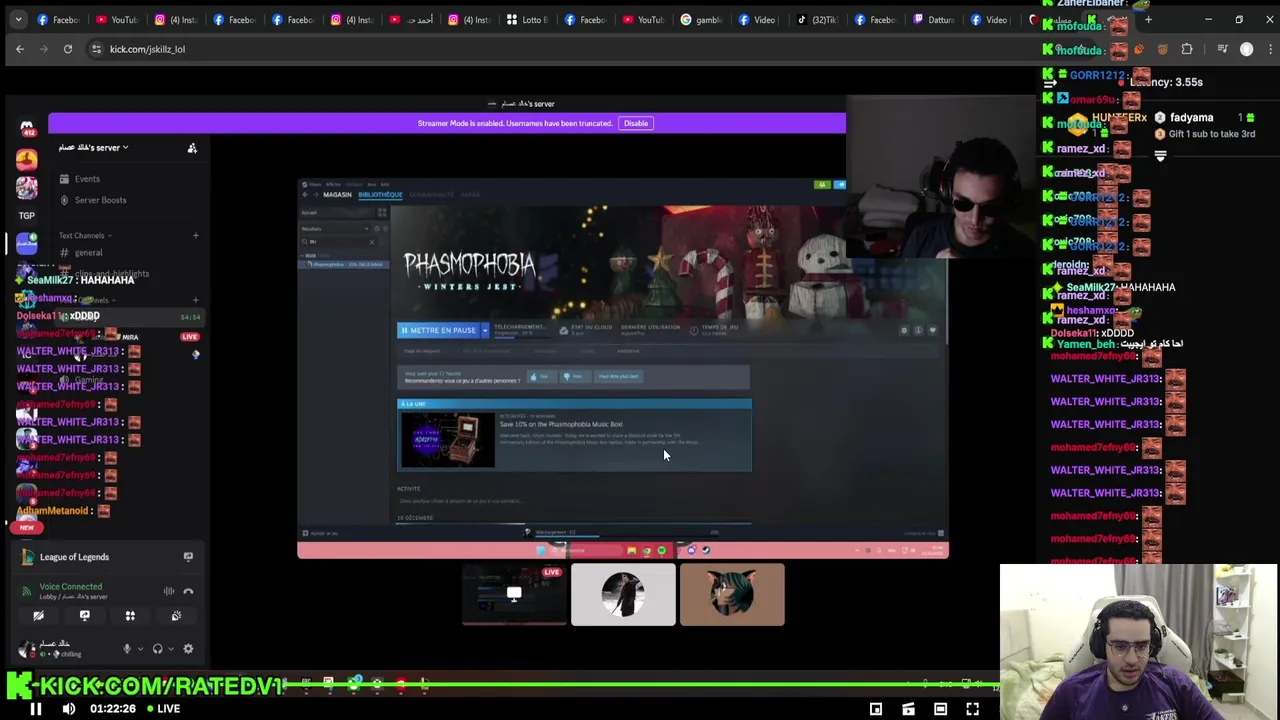This screenshot has height=720, width=1280.
Task: Deafen Discord headphones
Action: 157,649
